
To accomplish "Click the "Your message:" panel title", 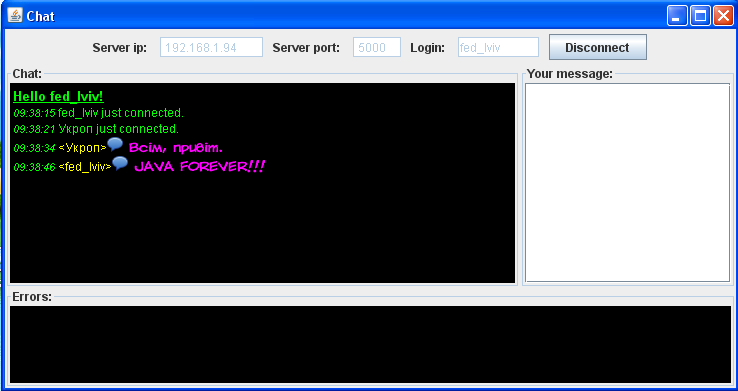I will pos(570,74).
